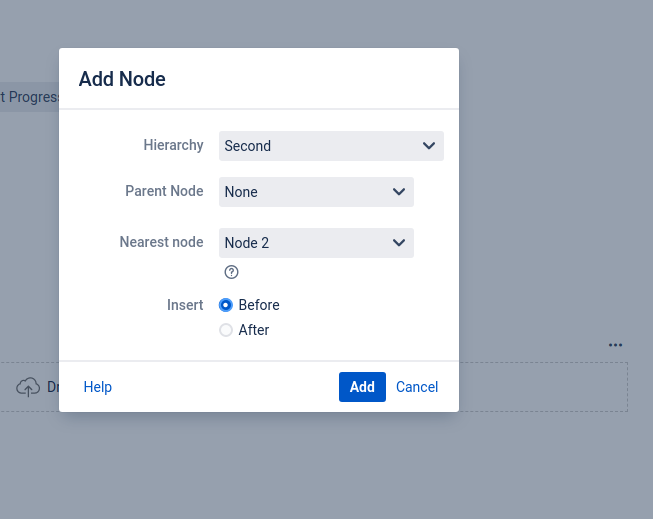Click the question mark help icon below Nearest node

232,272
